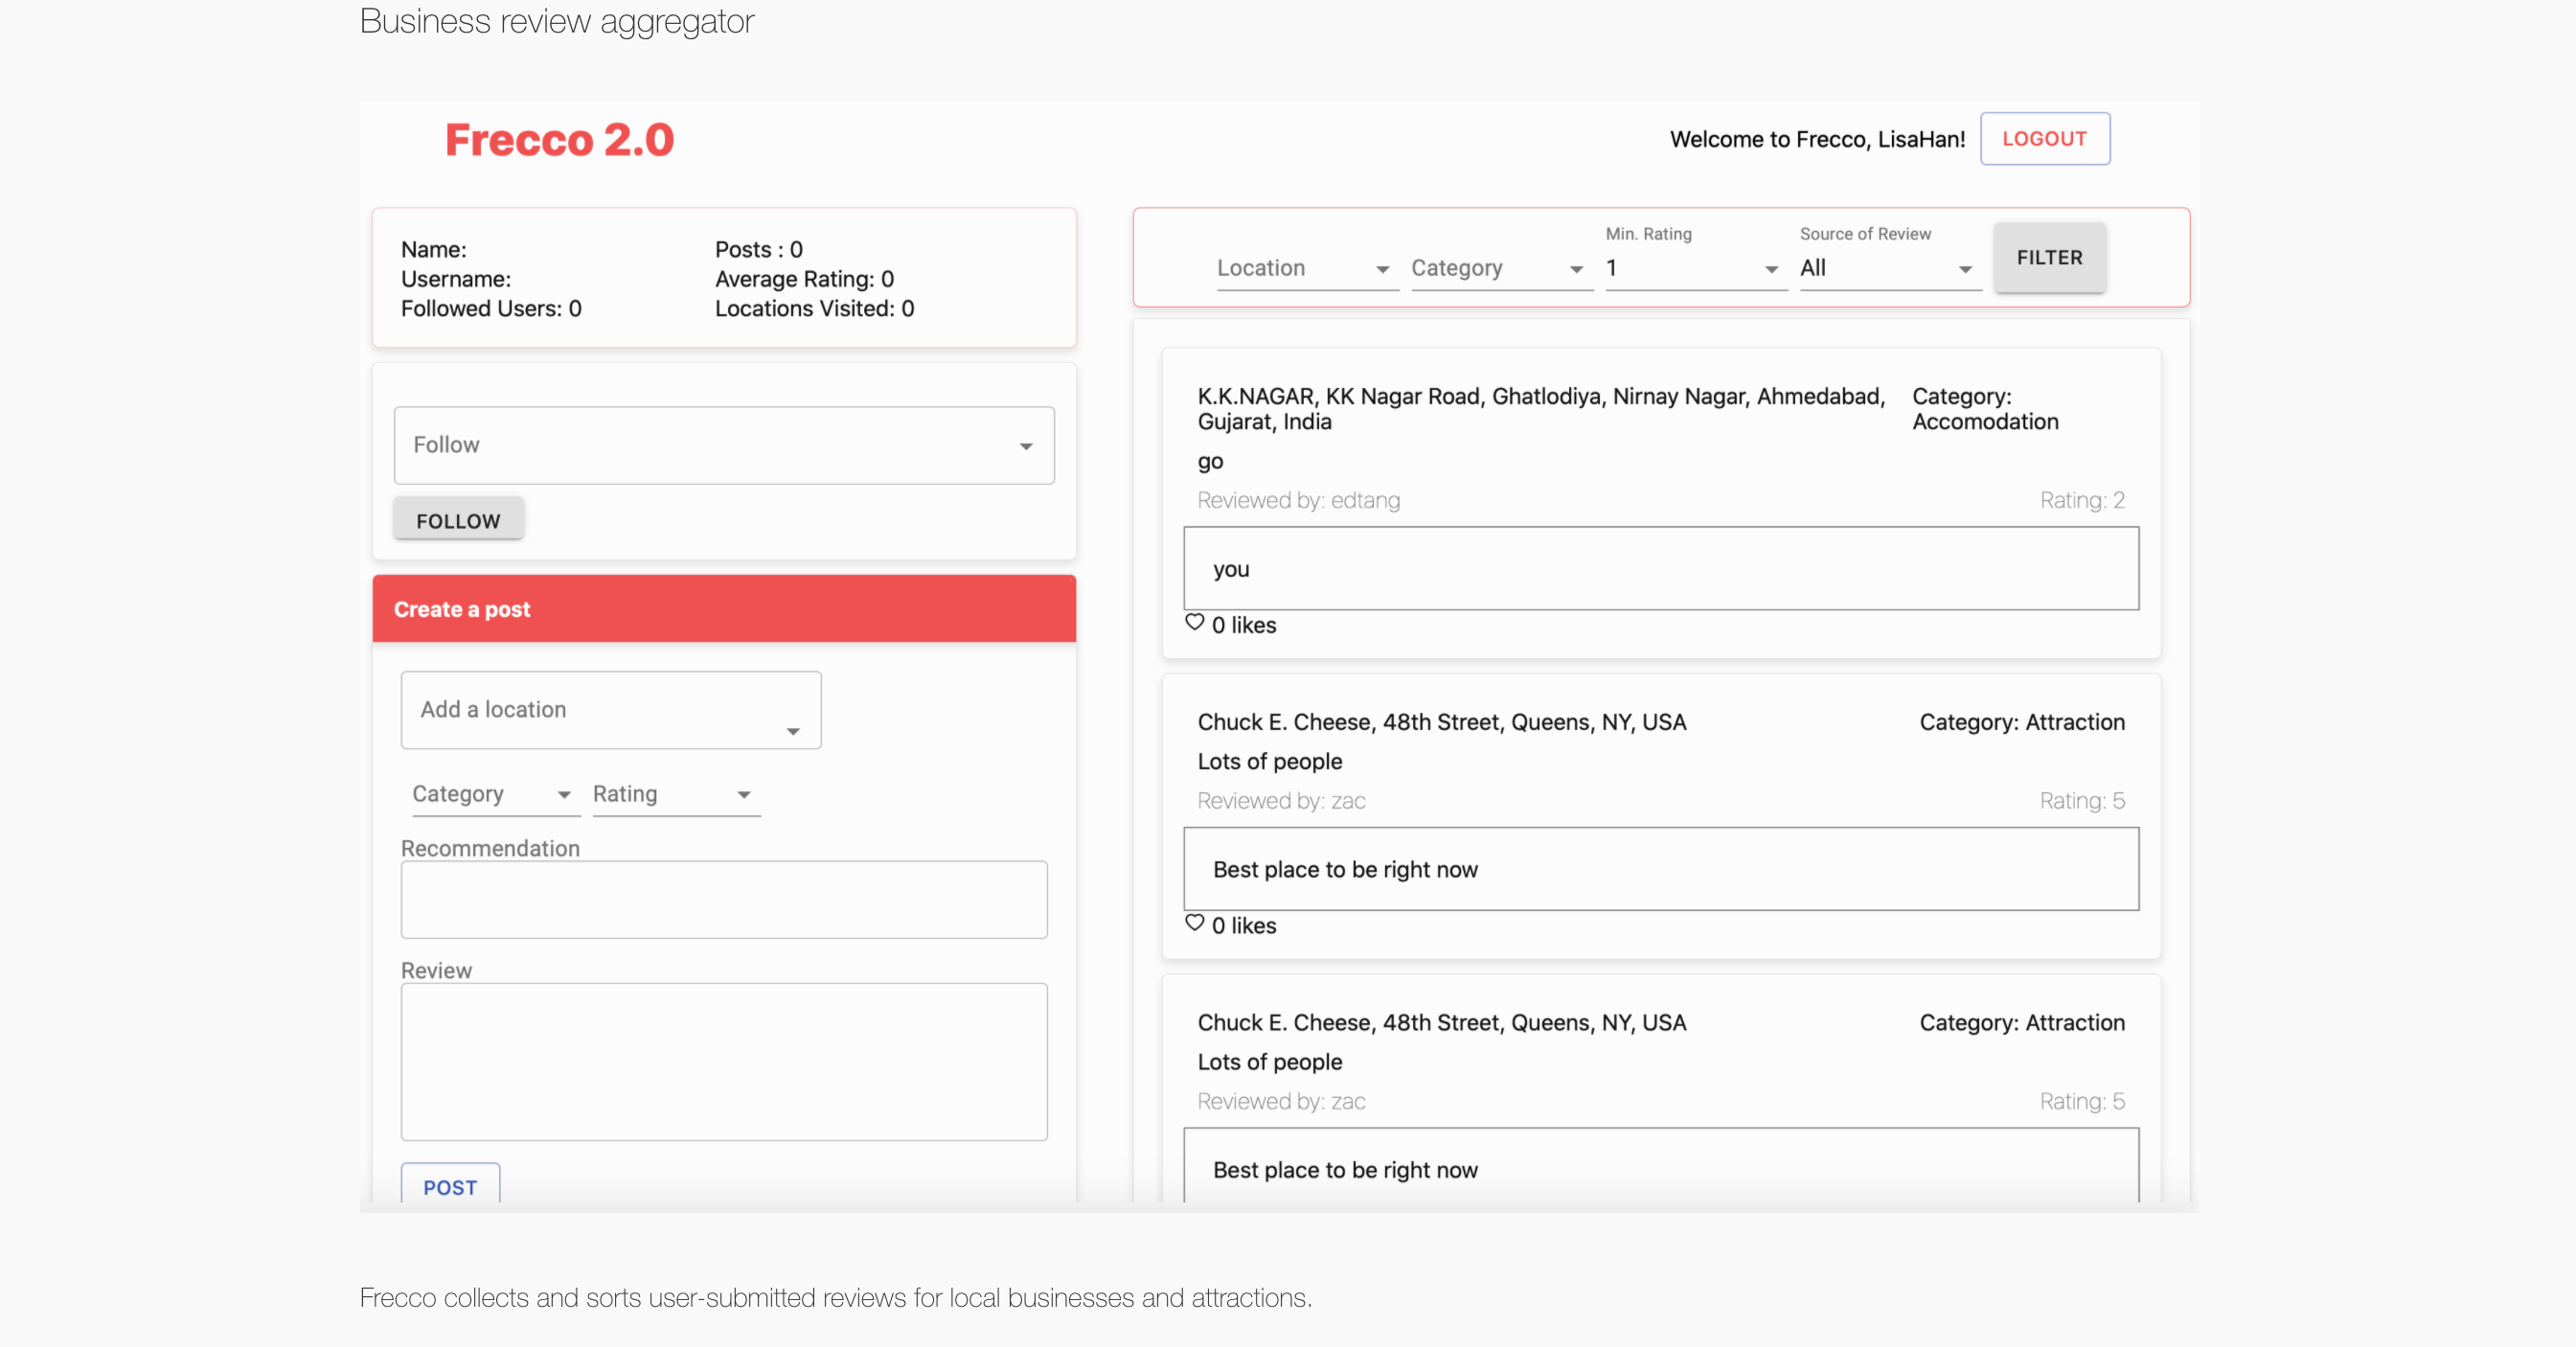Click the 'you' review text box

pyautogui.click(x=1660, y=569)
